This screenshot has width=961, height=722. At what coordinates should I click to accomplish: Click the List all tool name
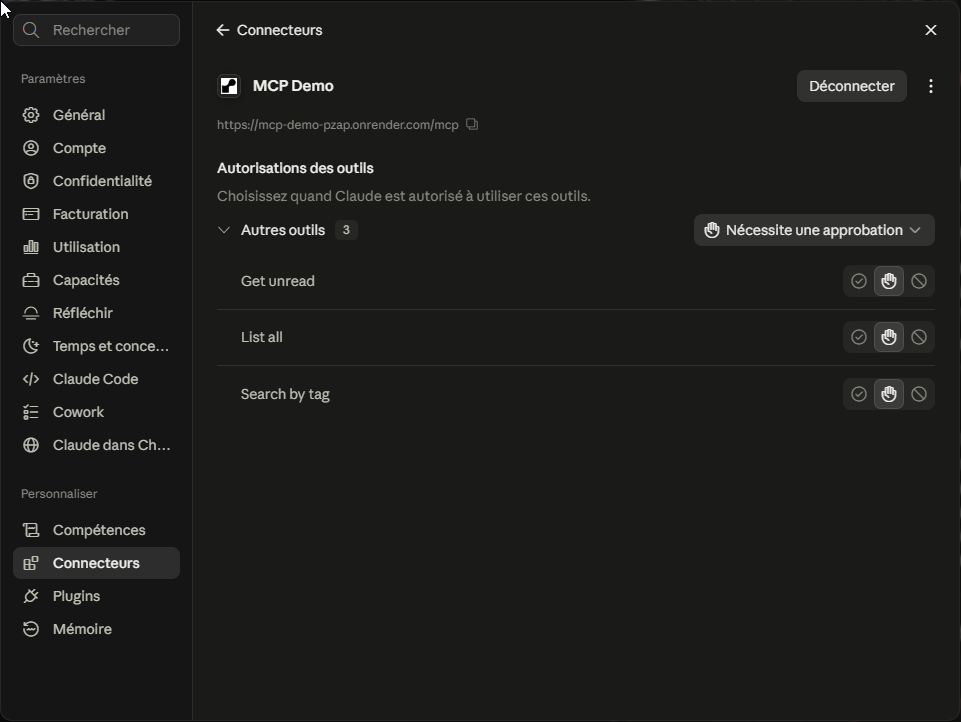tap(262, 337)
